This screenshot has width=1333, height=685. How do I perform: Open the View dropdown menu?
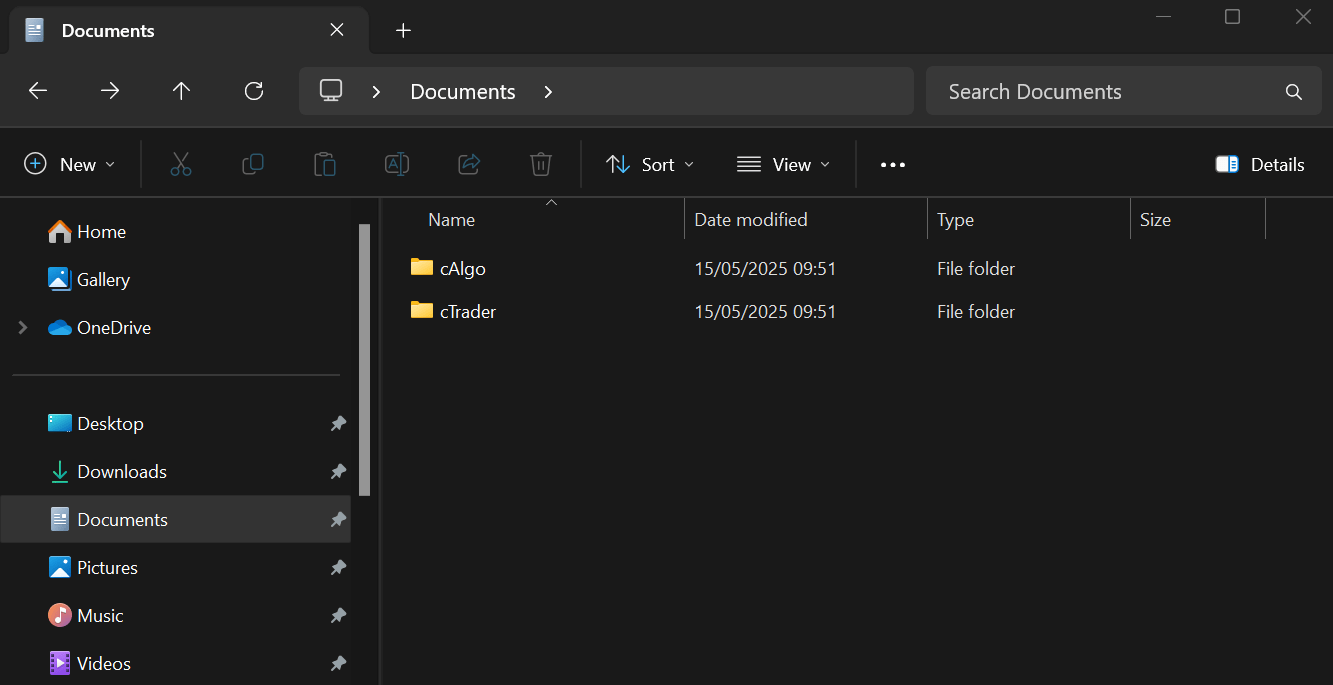tap(783, 164)
